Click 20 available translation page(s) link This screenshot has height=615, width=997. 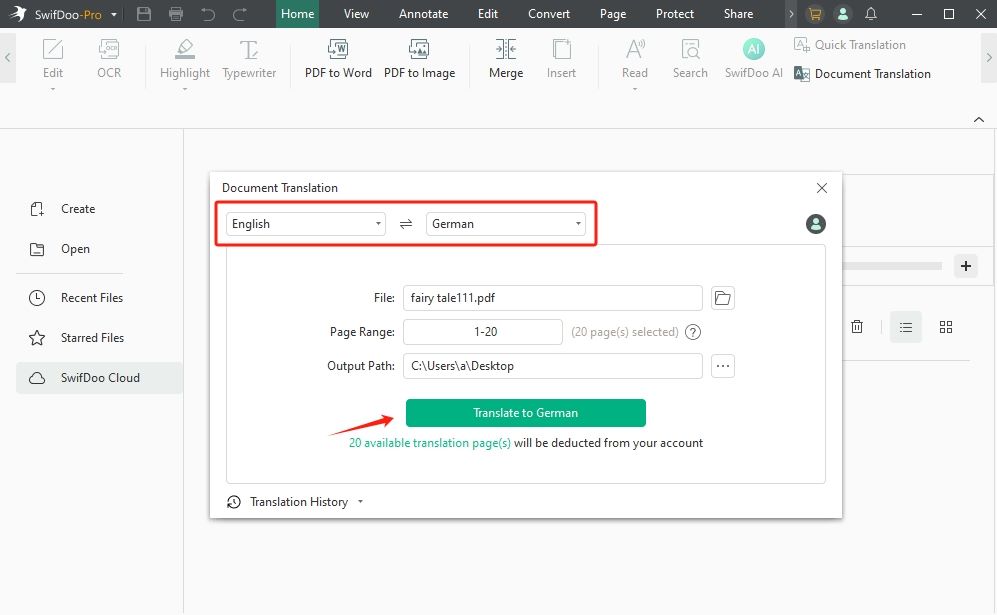click(x=430, y=443)
